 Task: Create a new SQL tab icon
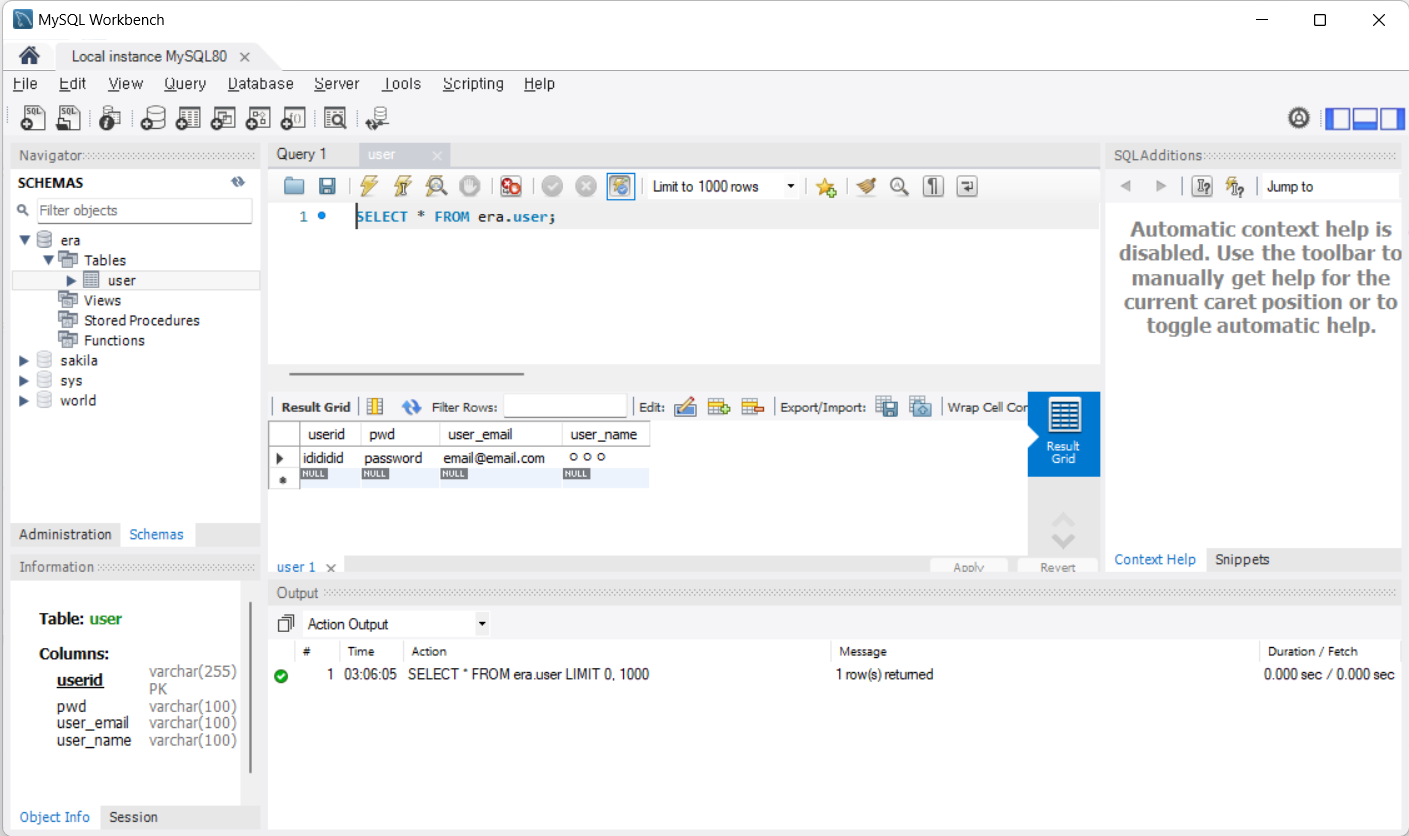(x=33, y=119)
